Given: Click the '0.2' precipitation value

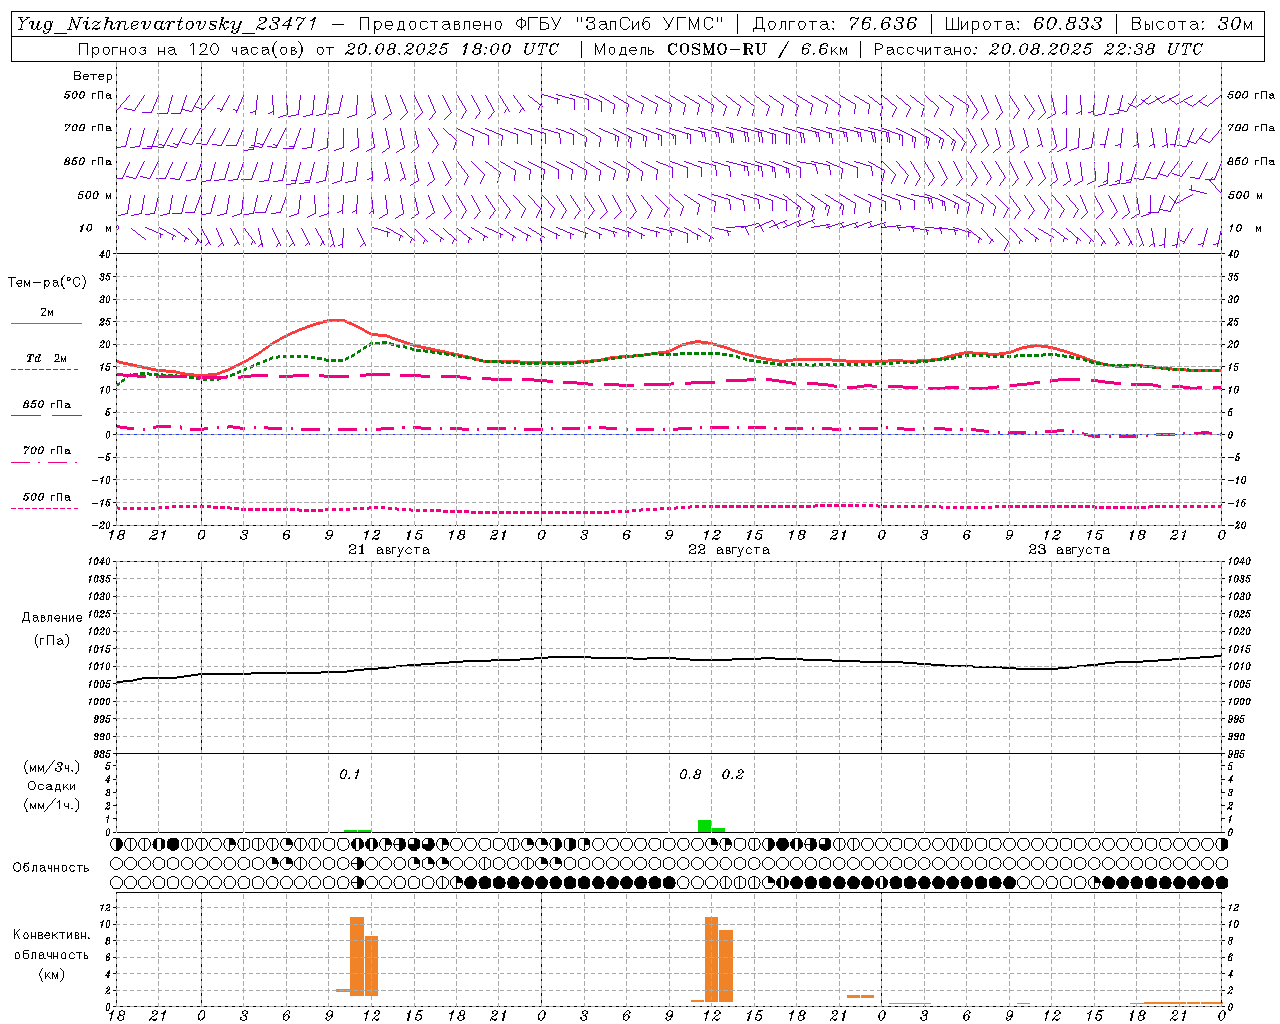Looking at the screenshot, I should (x=733, y=775).
